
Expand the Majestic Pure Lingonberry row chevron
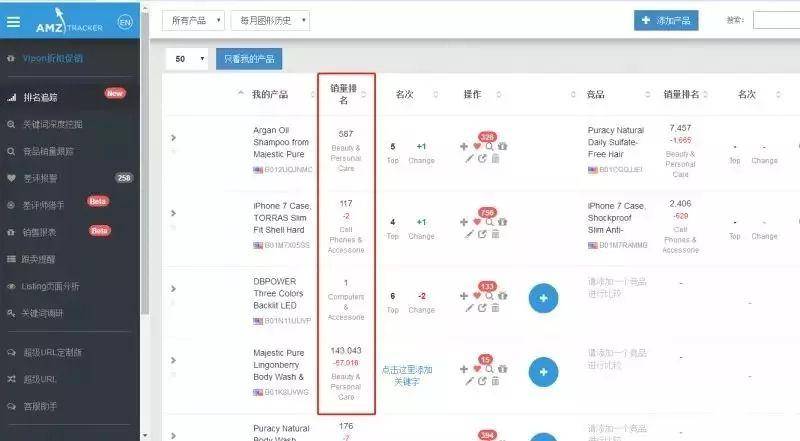tap(173, 360)
